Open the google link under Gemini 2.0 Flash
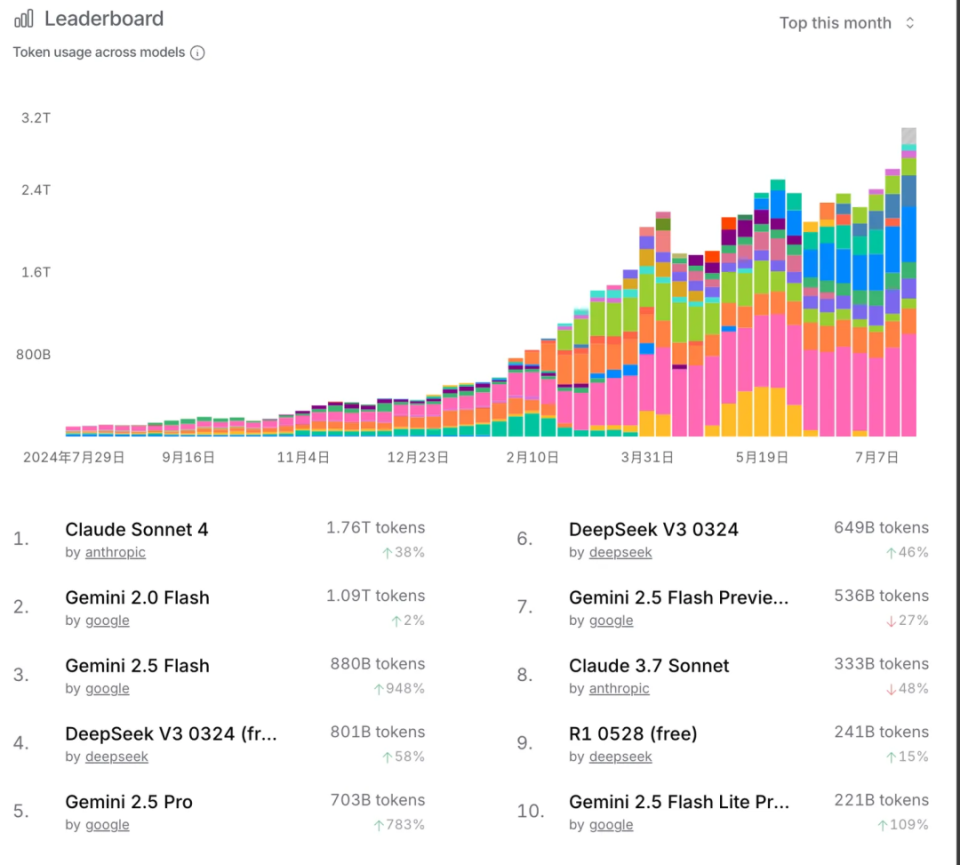The image size is (960, 865). point(107,620)
